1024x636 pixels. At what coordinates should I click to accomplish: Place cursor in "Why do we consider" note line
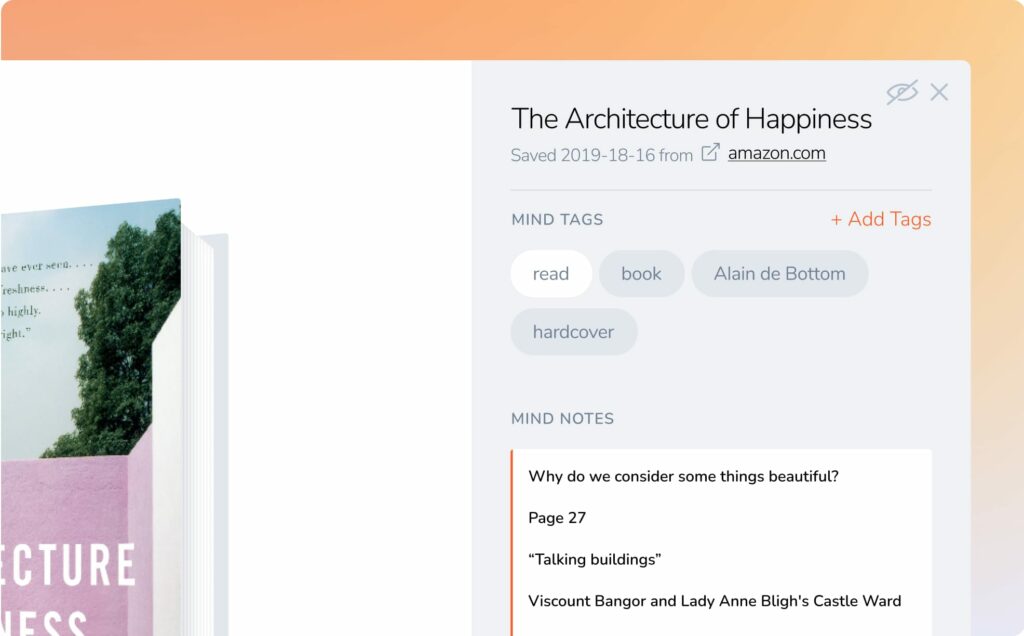tap(683, 476)
